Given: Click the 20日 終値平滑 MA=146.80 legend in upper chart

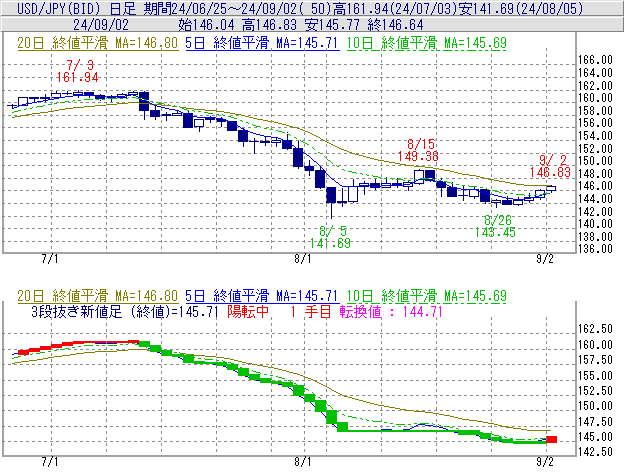Looking at the screenshot, I should 98,43.
